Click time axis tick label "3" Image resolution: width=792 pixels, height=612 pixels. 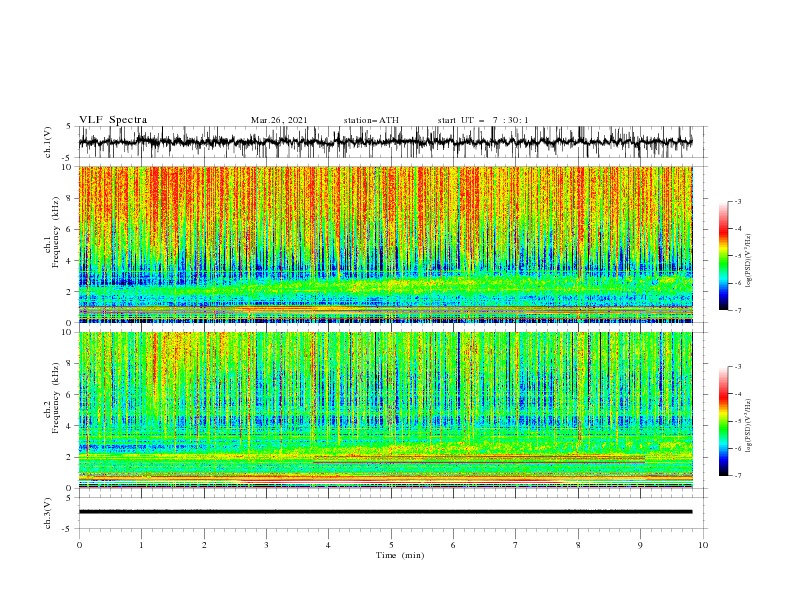(266, 545)
